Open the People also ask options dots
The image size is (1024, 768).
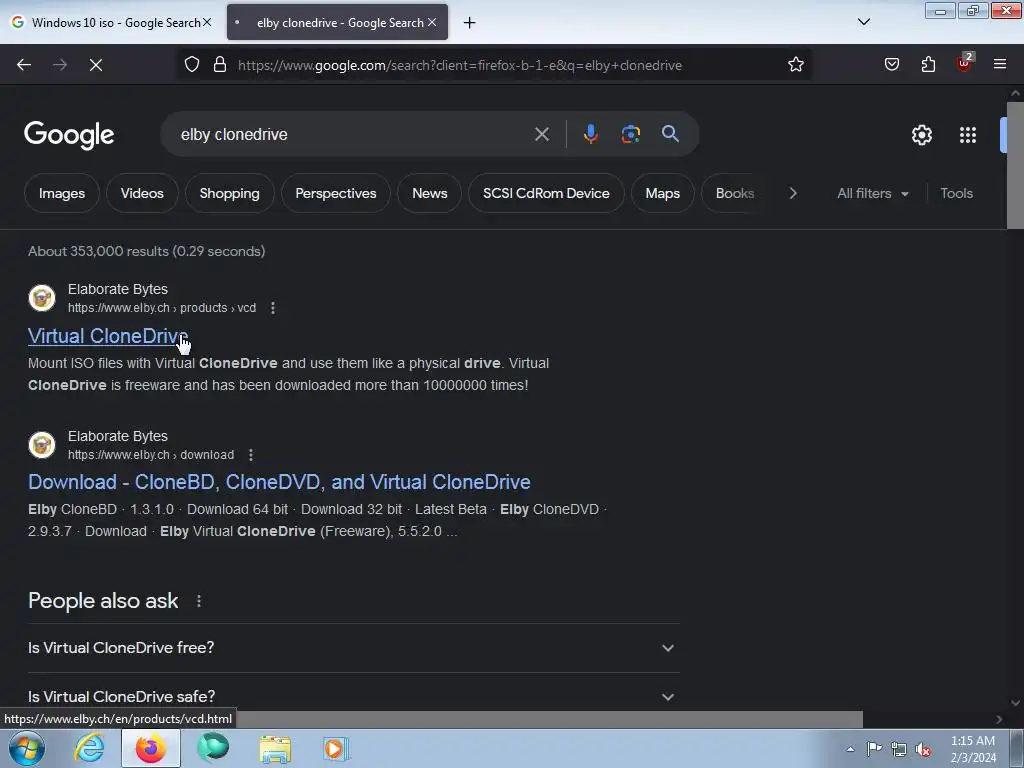pos(199,601)
